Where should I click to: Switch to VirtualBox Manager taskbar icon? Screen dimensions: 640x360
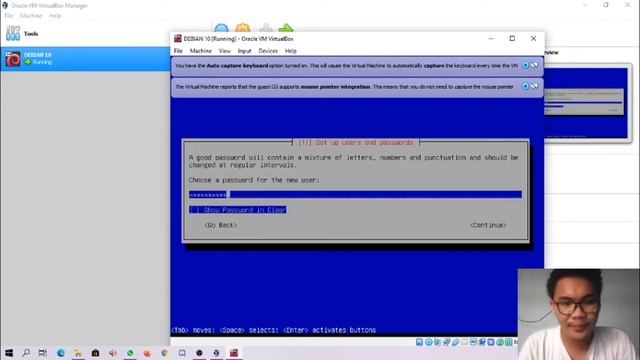(x=216, y=353)
